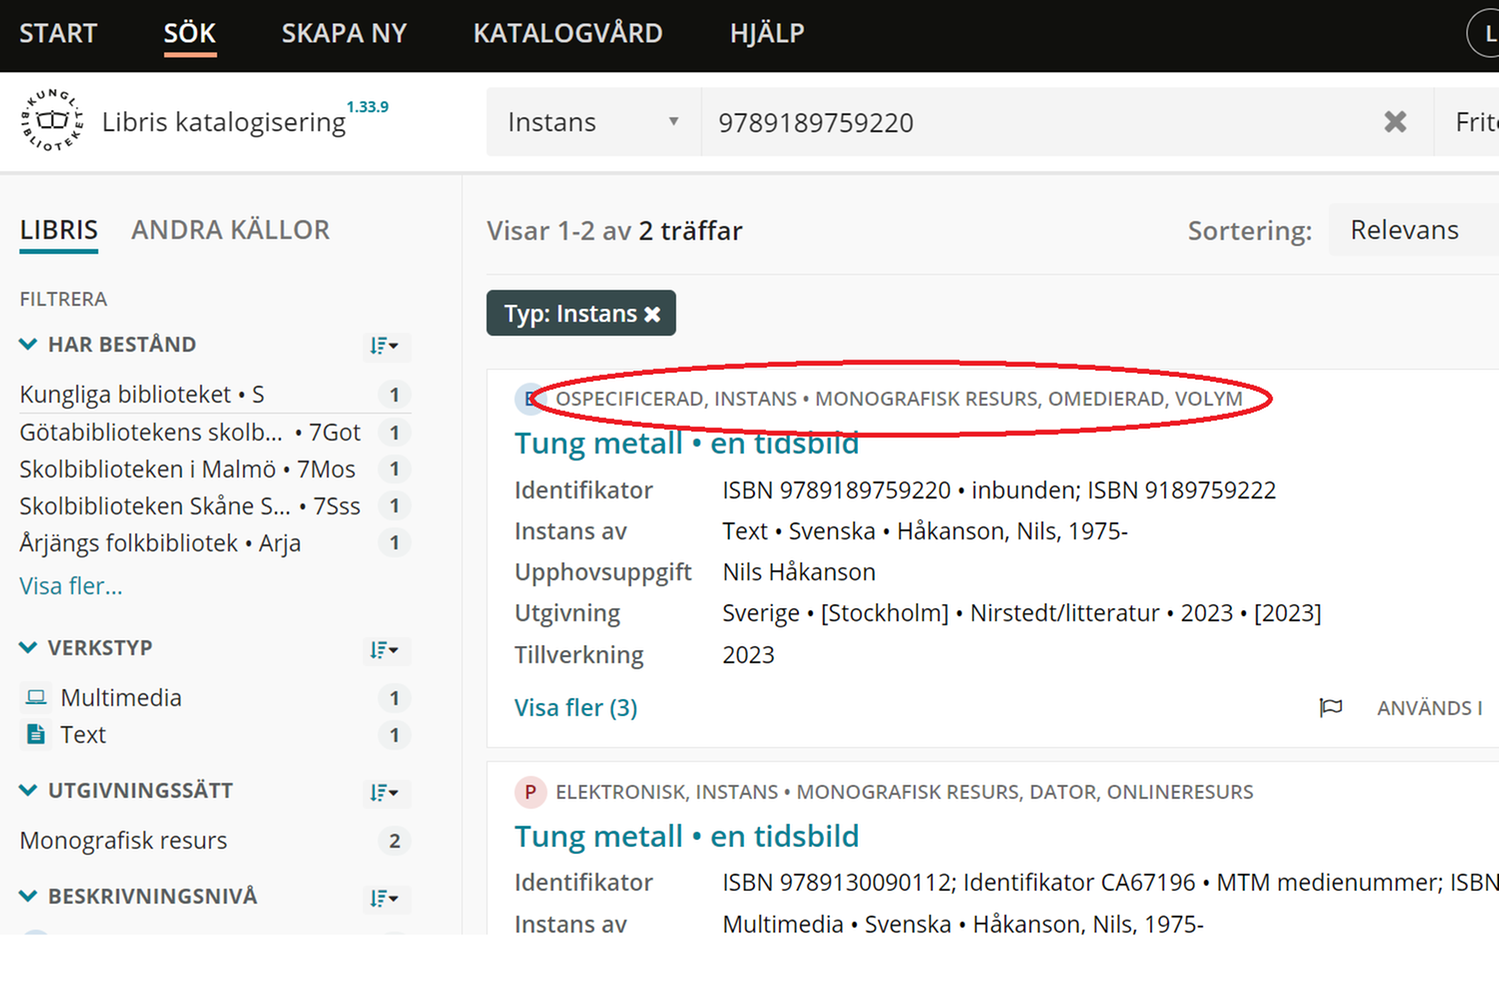Open sort options for Utgivningssätt facet
The height and width of the screenshot is (999, 1499).
[x=384, y=793]
